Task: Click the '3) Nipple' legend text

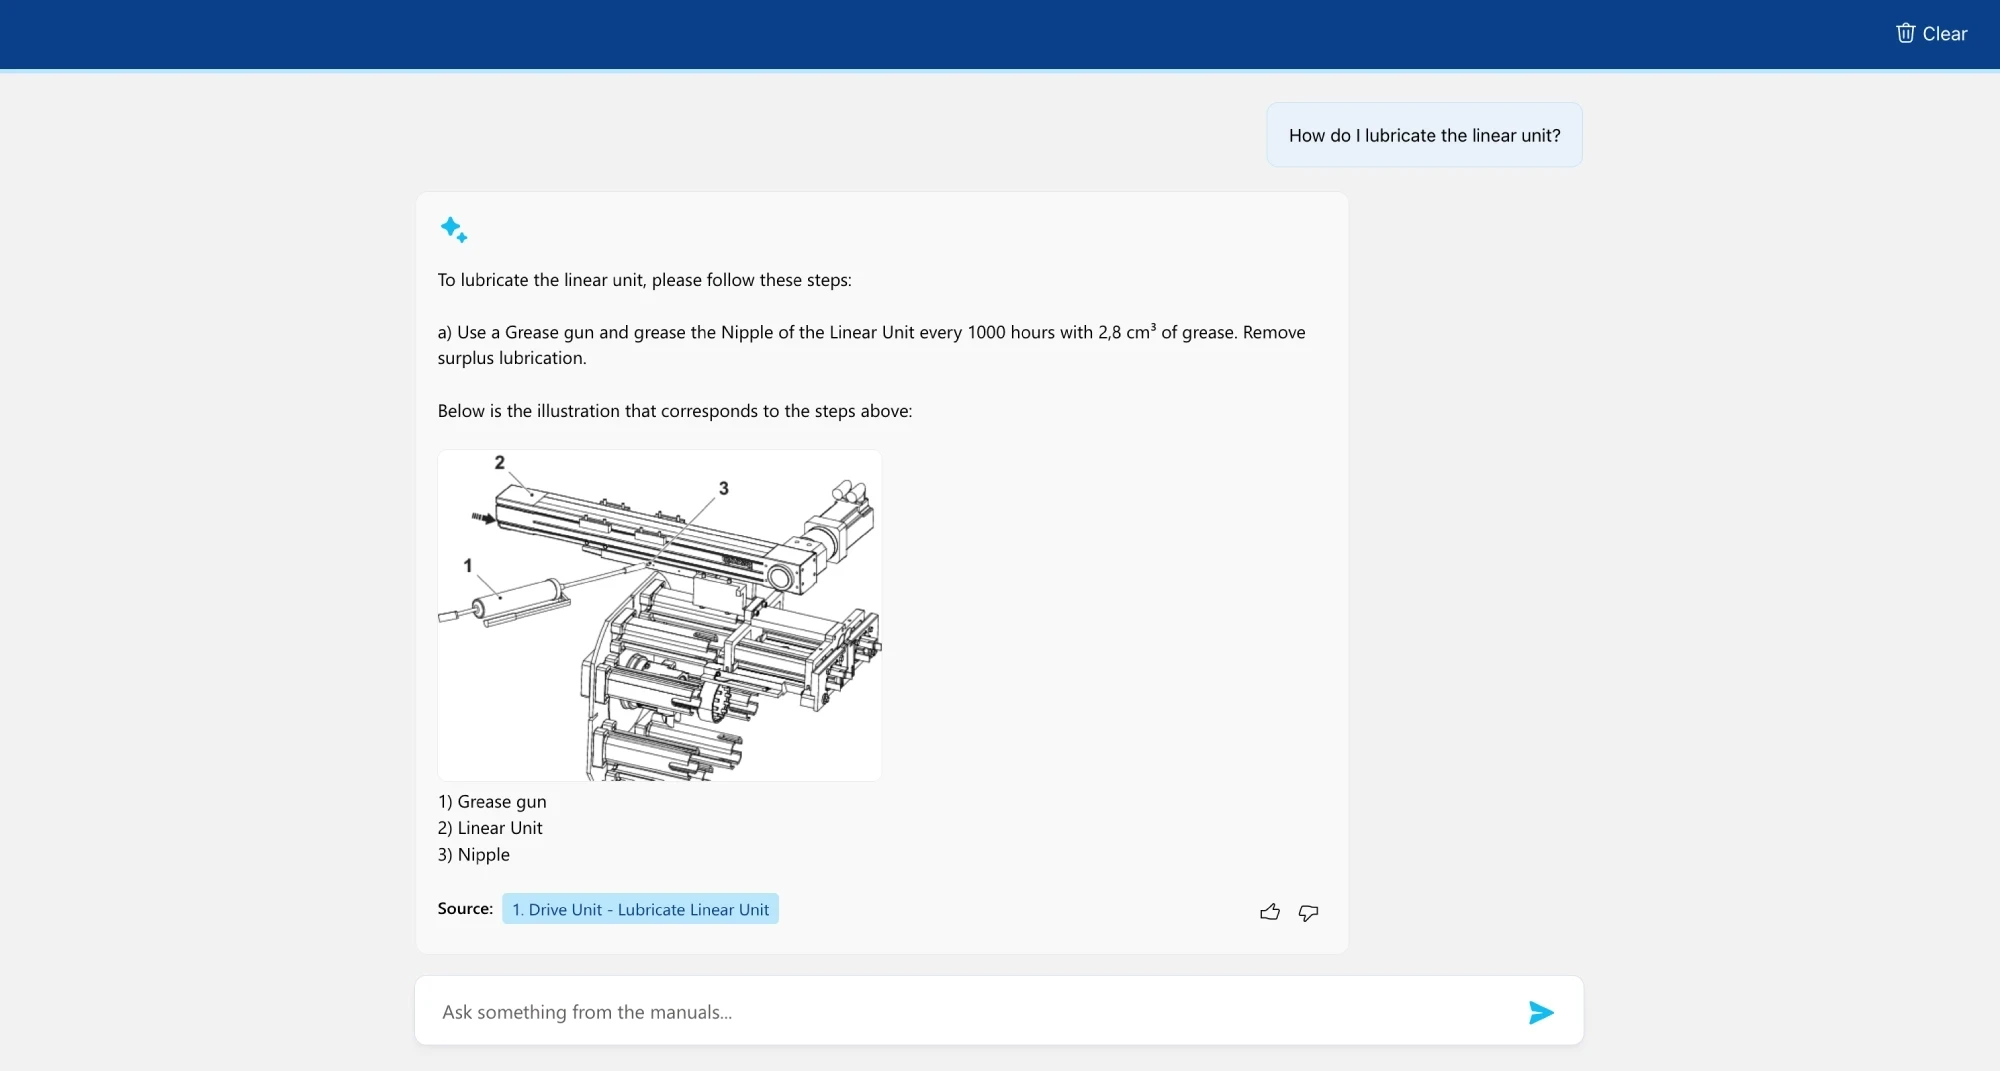Action: click(473, 855)
